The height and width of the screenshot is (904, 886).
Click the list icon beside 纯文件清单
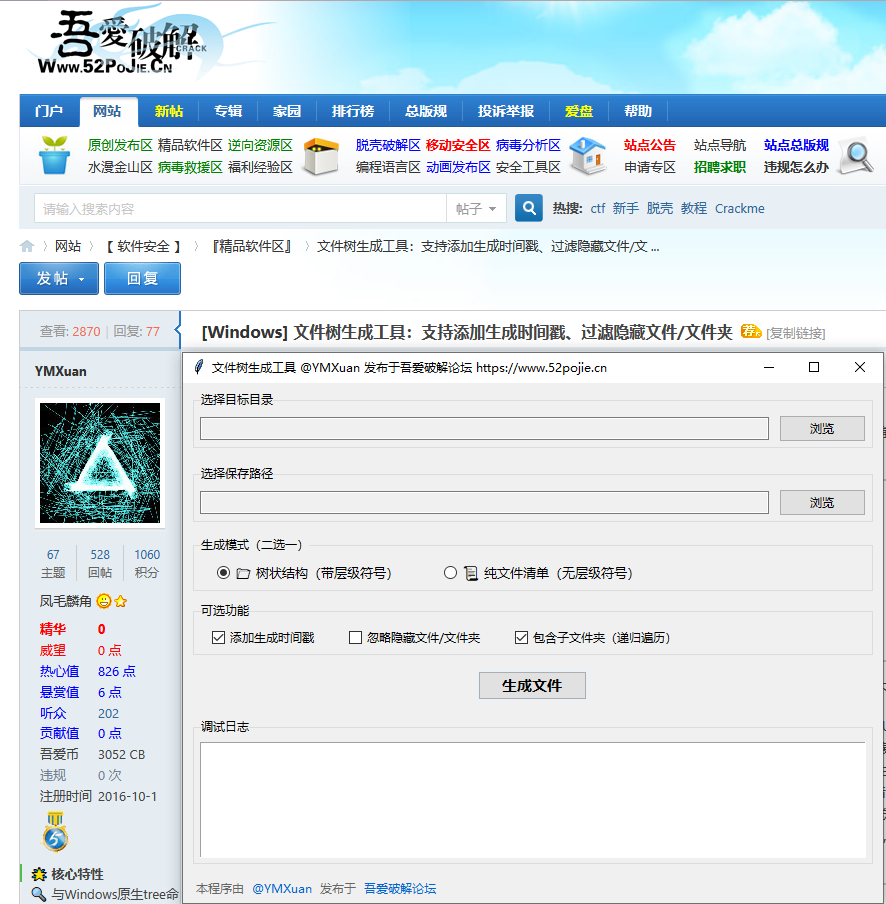(x=471, y=573)
